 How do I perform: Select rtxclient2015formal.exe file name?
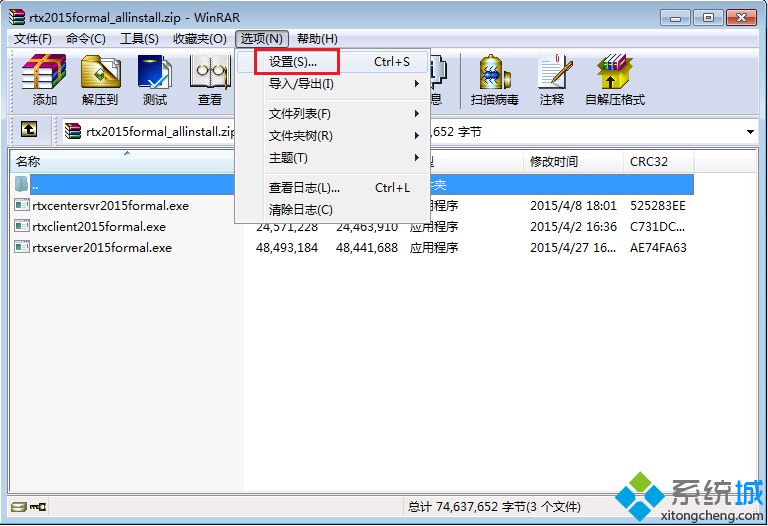pyautogui.click(x=99, y=226)
